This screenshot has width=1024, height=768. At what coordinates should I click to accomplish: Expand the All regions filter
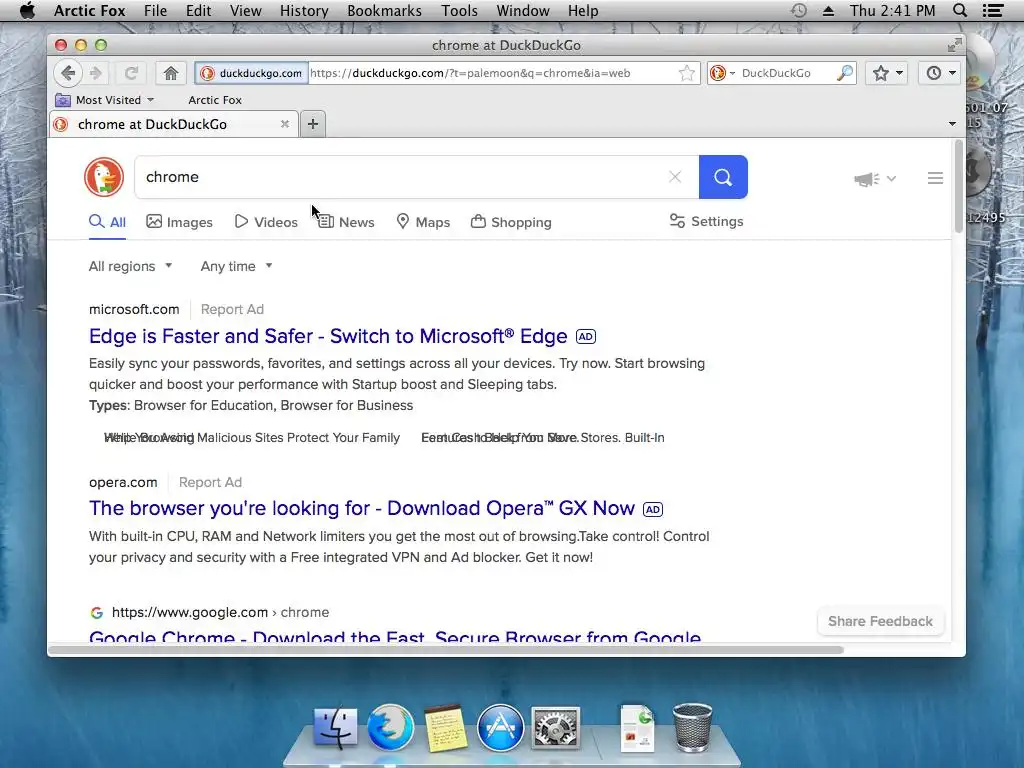pyautogui.click(x=130, y=266)
